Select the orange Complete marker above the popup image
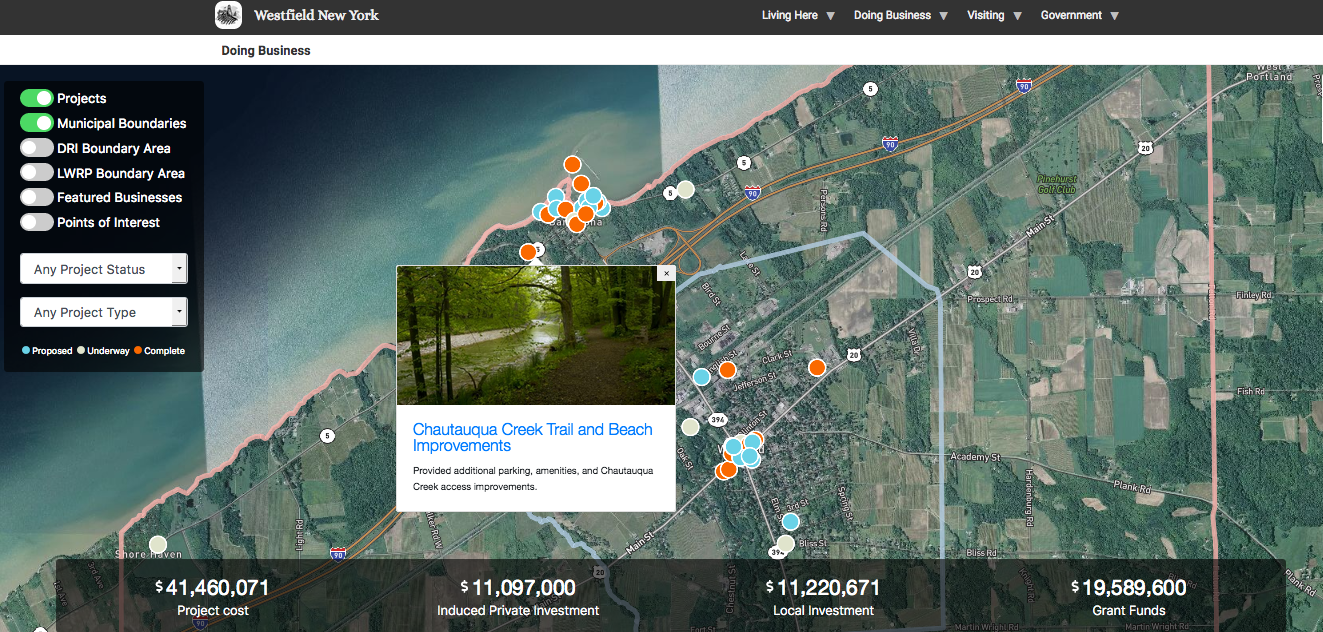1323x632 pixels. click(x=528, y=252)
